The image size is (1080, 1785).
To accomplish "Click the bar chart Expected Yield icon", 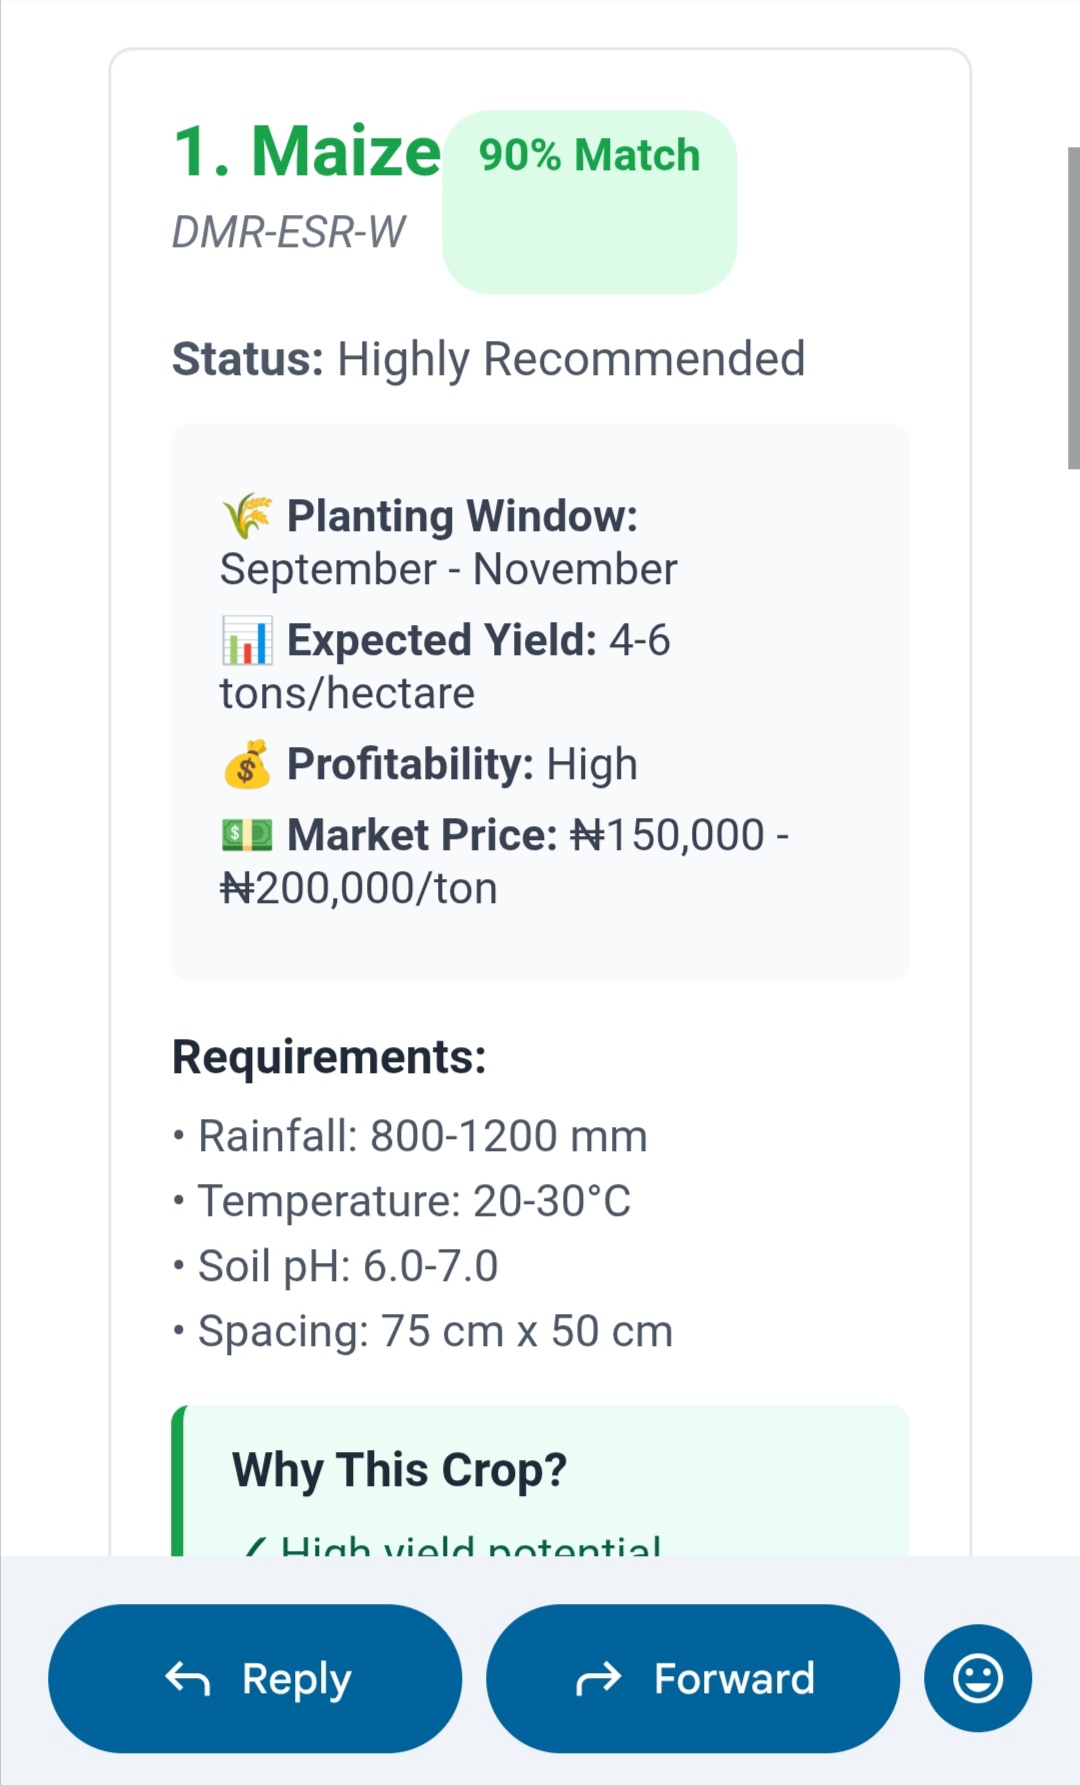I will coord(246,641).
